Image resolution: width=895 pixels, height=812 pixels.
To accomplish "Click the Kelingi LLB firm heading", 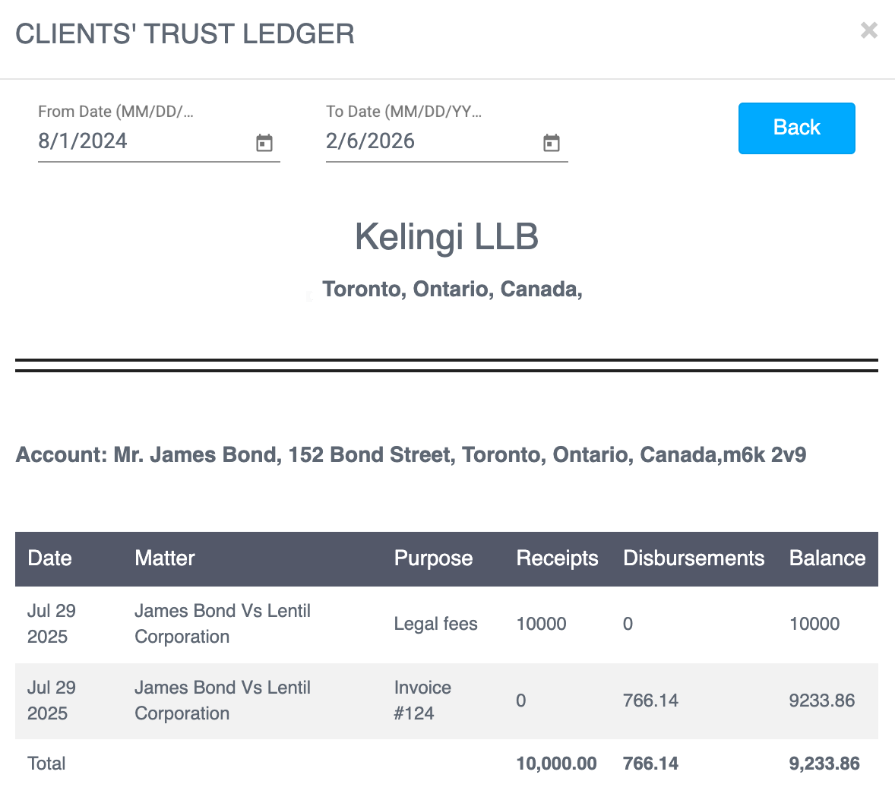I will [x=447, y=237].
